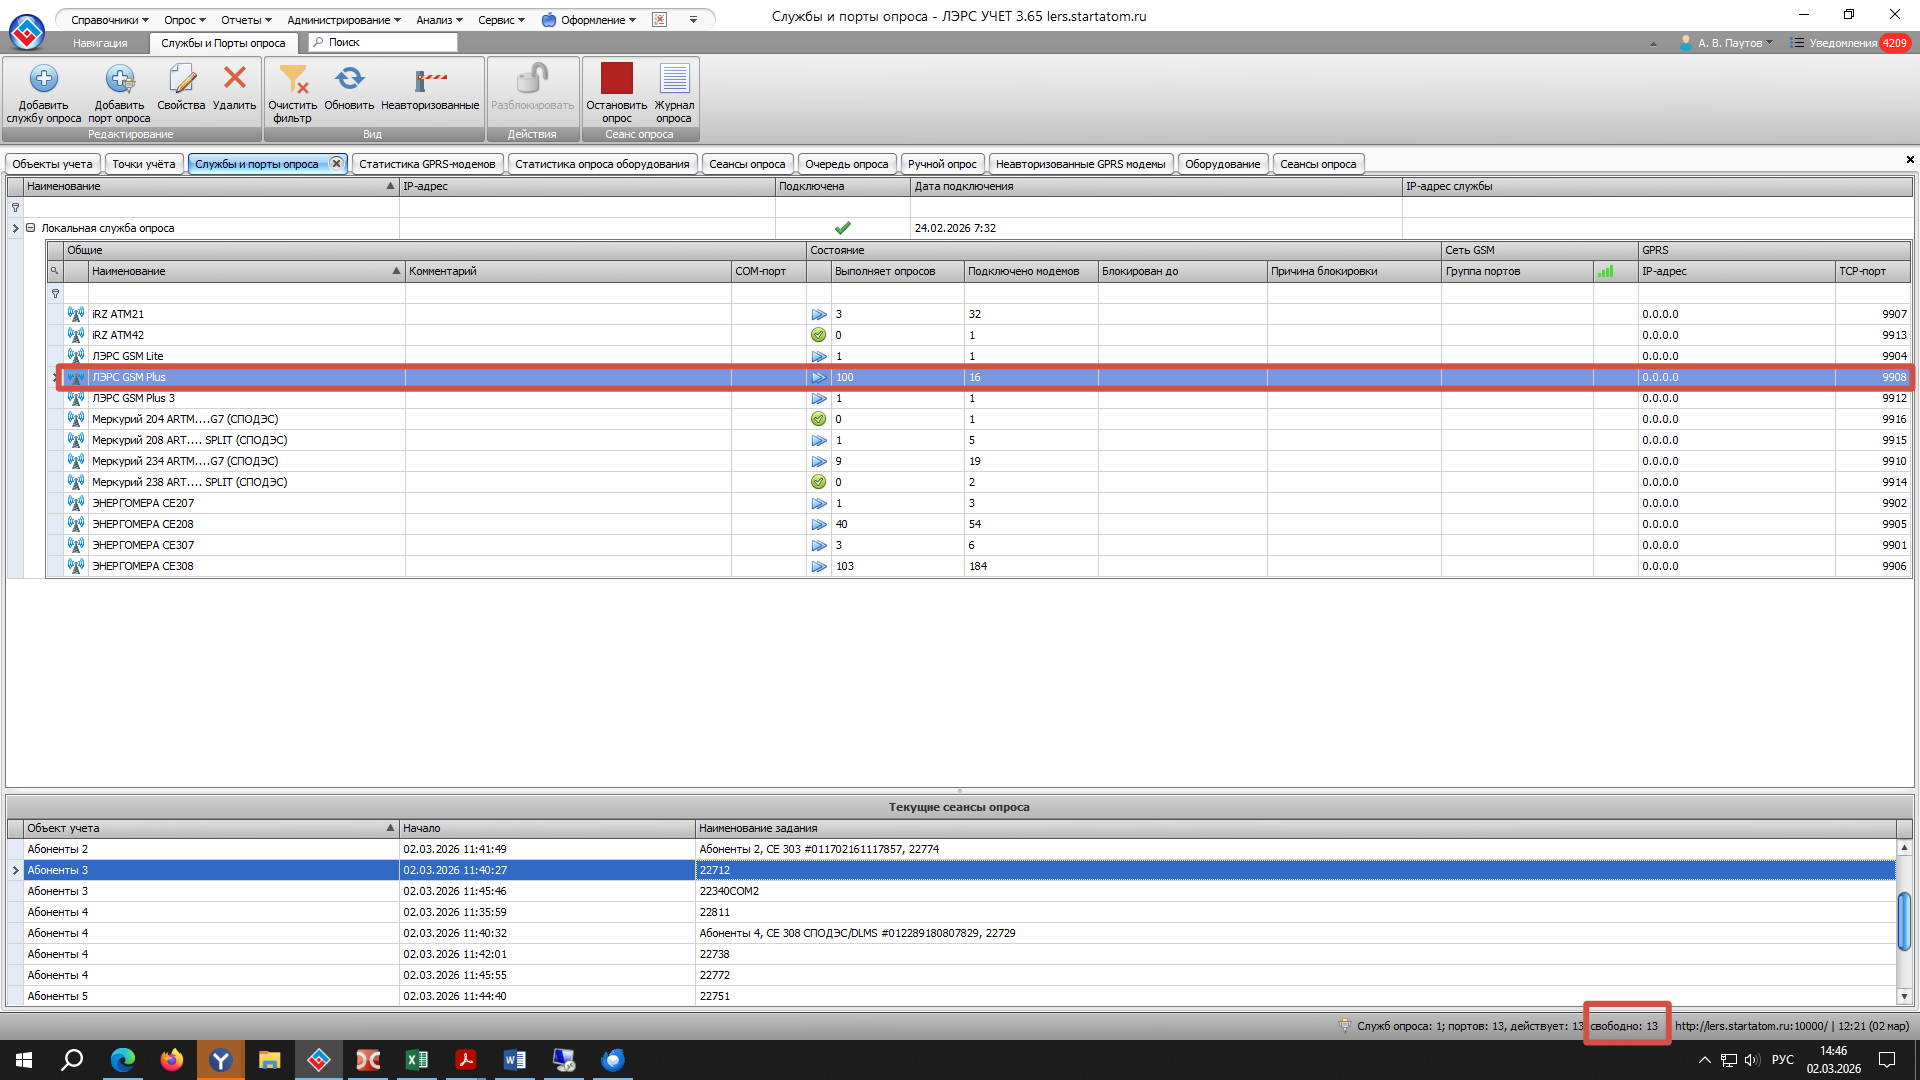Show Неавторизованные devices toolbar icon

click(430, 79)
